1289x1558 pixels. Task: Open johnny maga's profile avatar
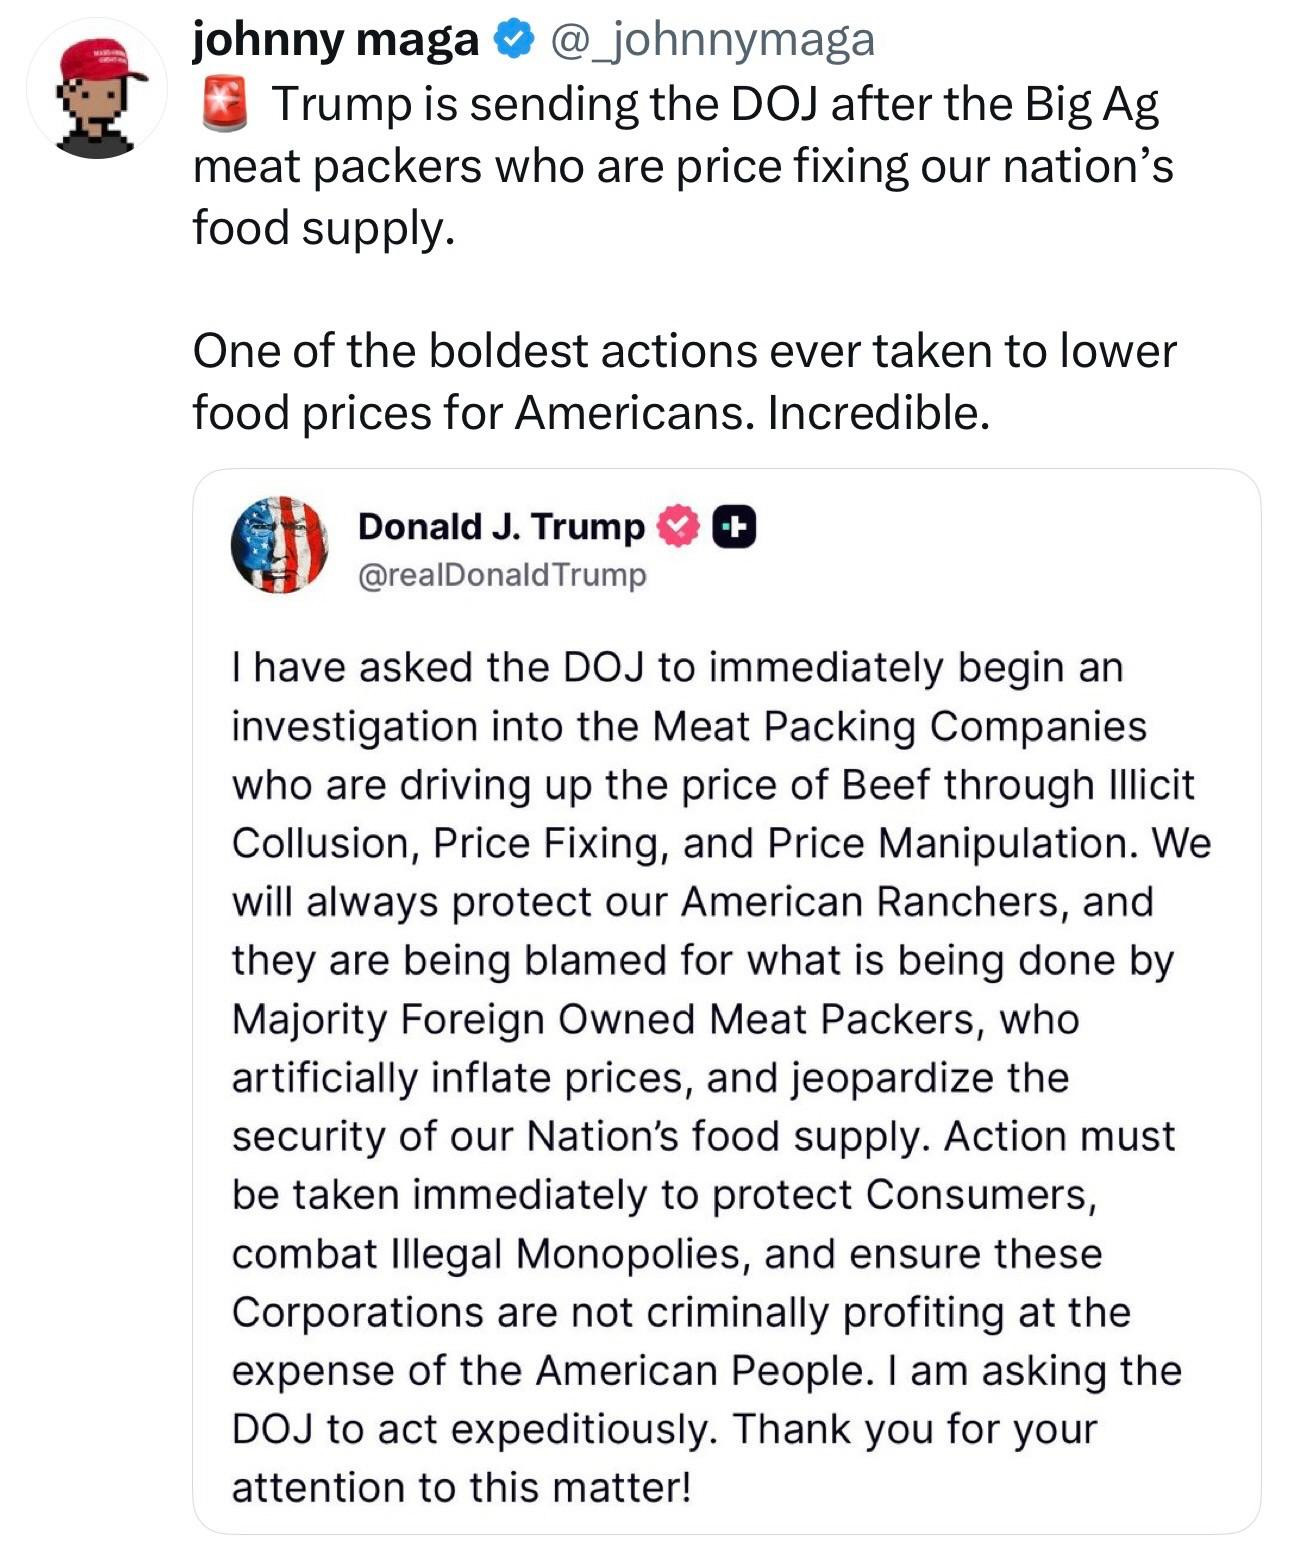97,90
